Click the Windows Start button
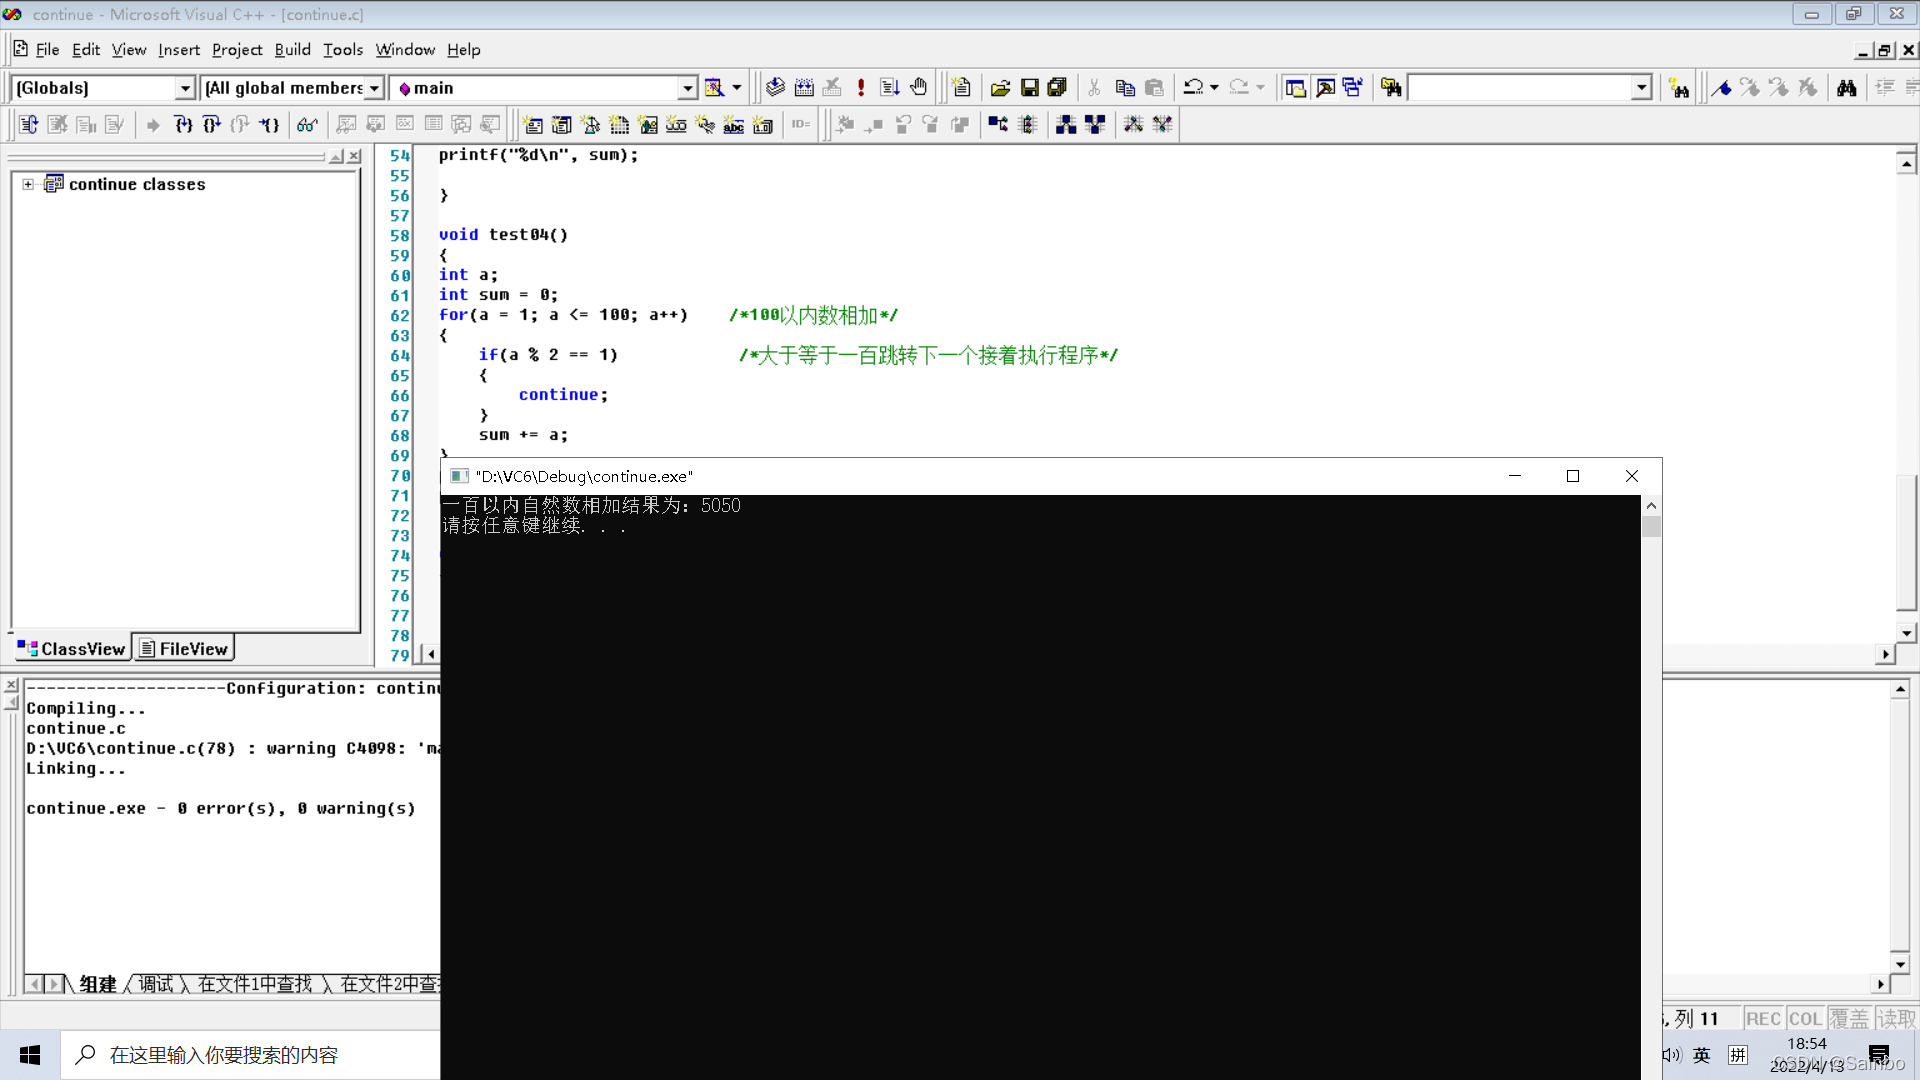The width and height of the screenshot is (1920, 1080). pos(30,1055)
